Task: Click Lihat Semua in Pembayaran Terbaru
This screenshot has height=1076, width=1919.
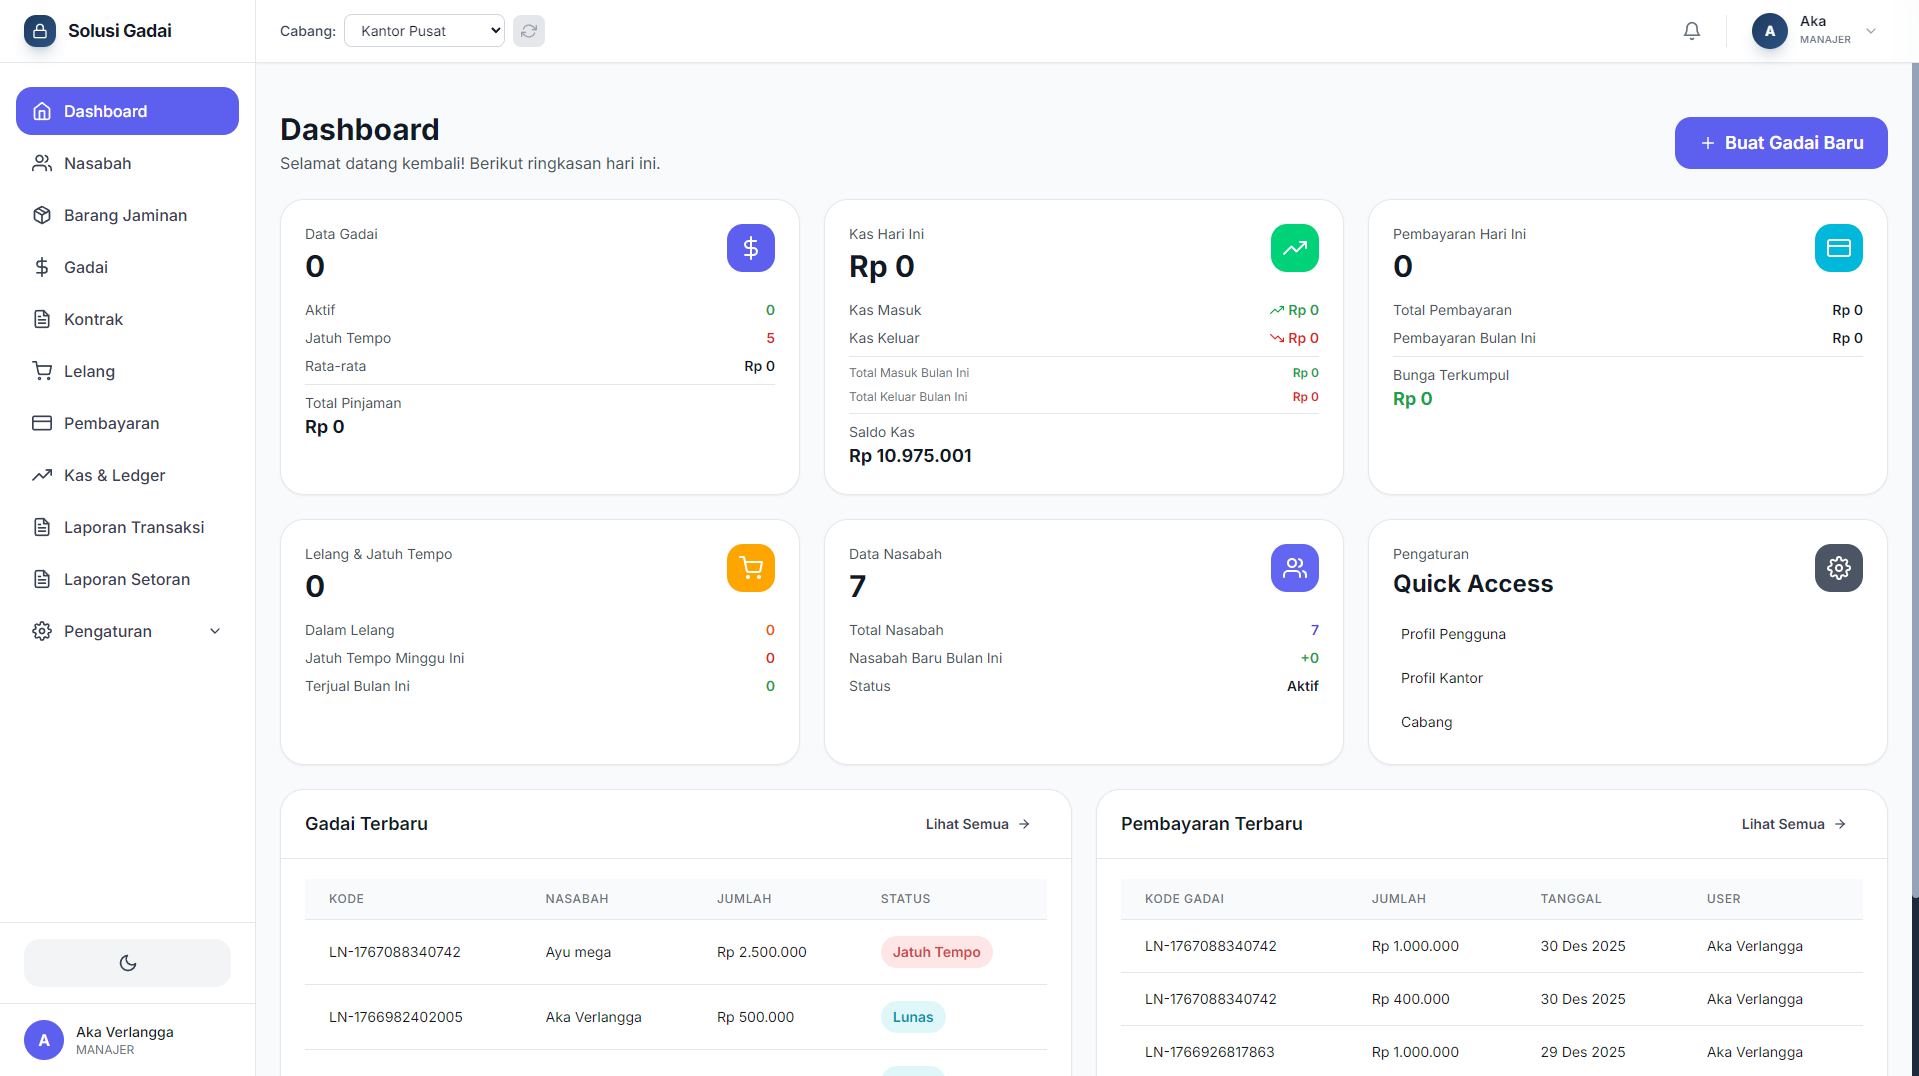Action: point(1794,824)
